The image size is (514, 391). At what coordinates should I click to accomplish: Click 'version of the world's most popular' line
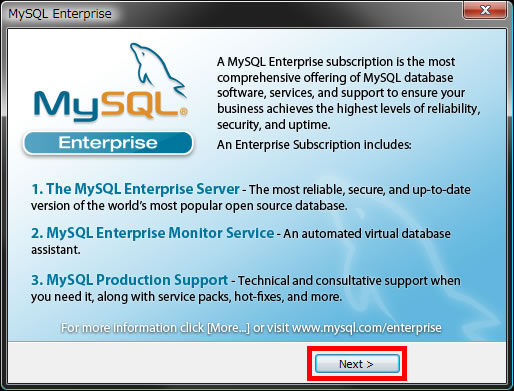(x=189, y=206)
